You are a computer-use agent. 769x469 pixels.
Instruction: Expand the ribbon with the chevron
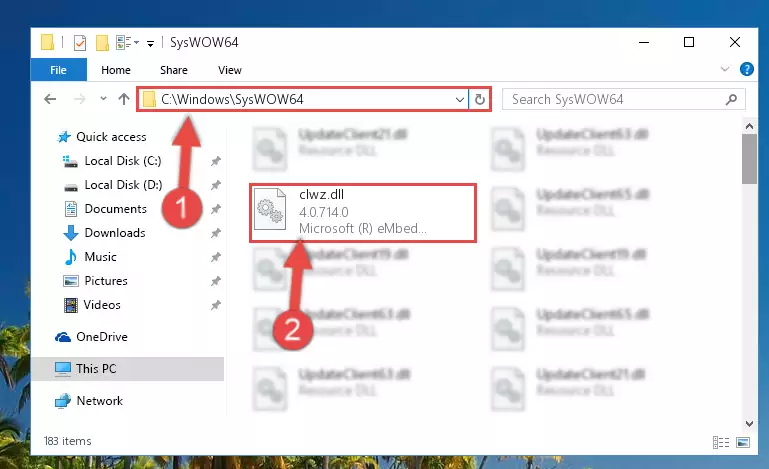[724, 69]
